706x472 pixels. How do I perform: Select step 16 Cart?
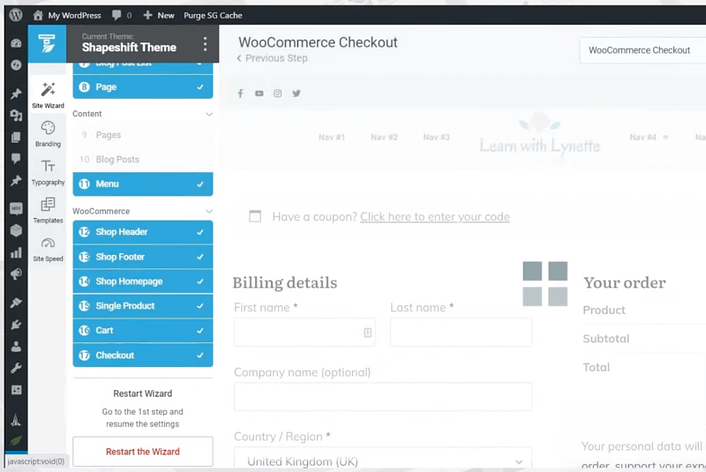[x=143, y=331]
